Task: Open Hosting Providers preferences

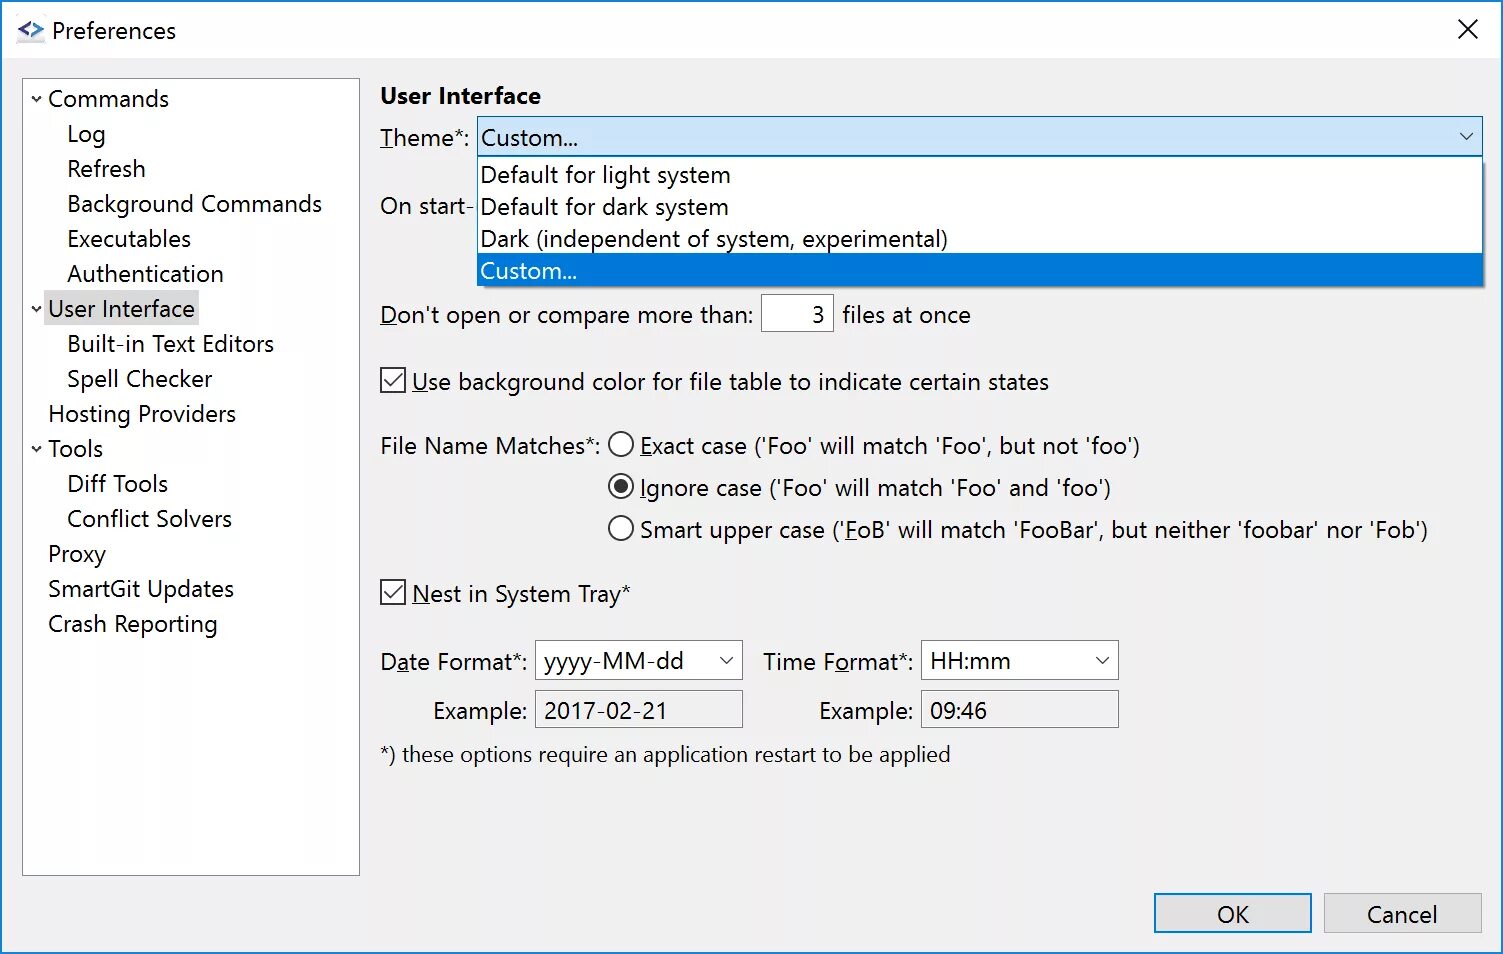Action: tap(142, 414)
